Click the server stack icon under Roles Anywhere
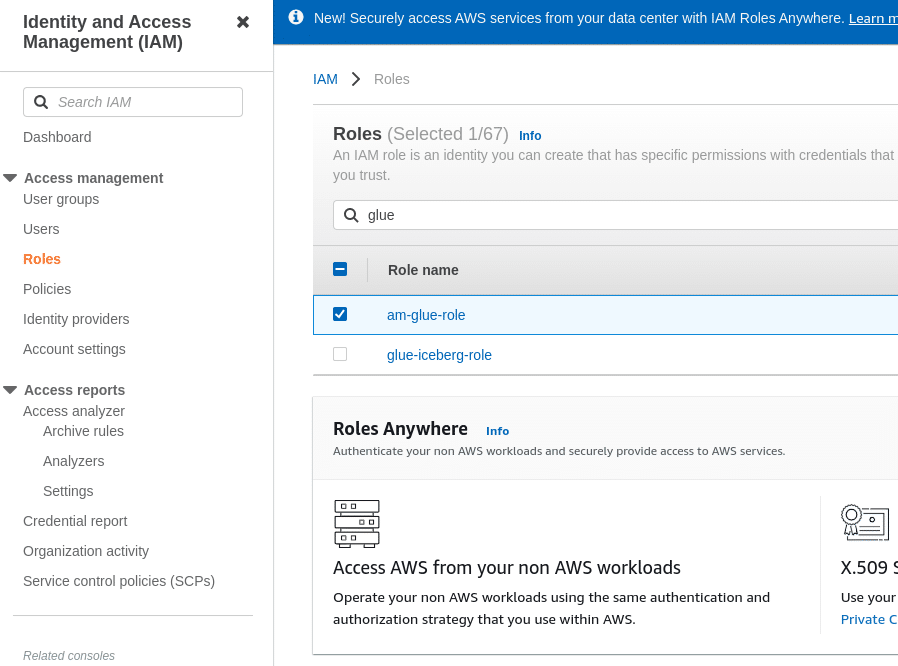The height and width of the screenshot is (666, 898). click(357, 523)
